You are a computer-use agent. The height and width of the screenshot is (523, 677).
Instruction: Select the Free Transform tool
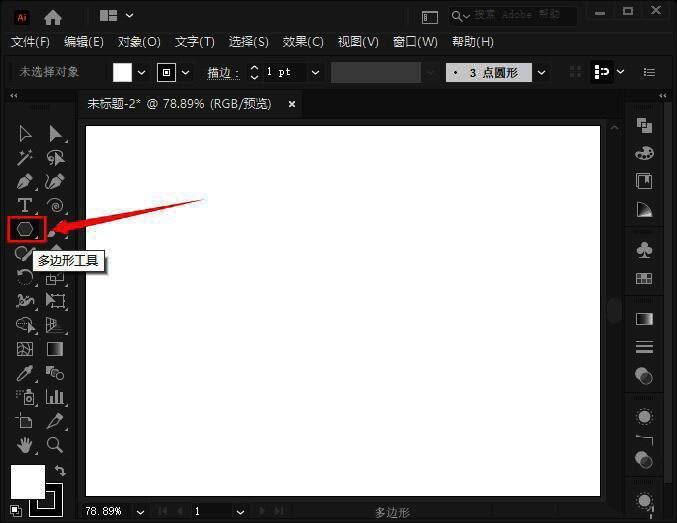point(55,301)
